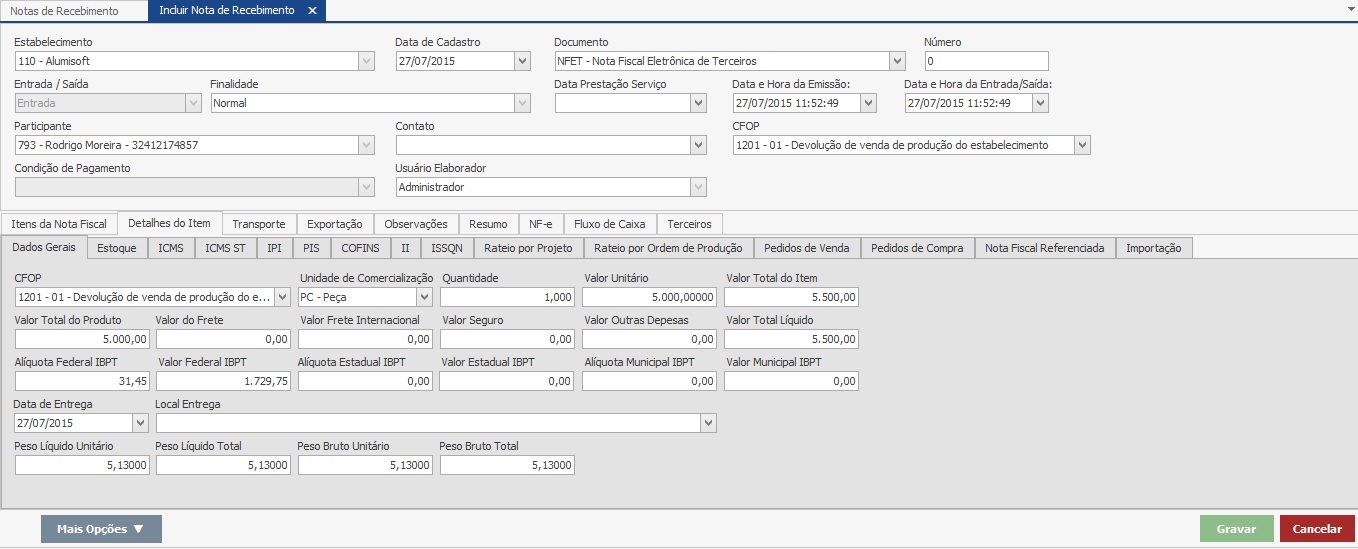Viewport: 1358px width, 549px height.
Task: Open the tab list arrow at top right
Action: [x=1350, y=6]
